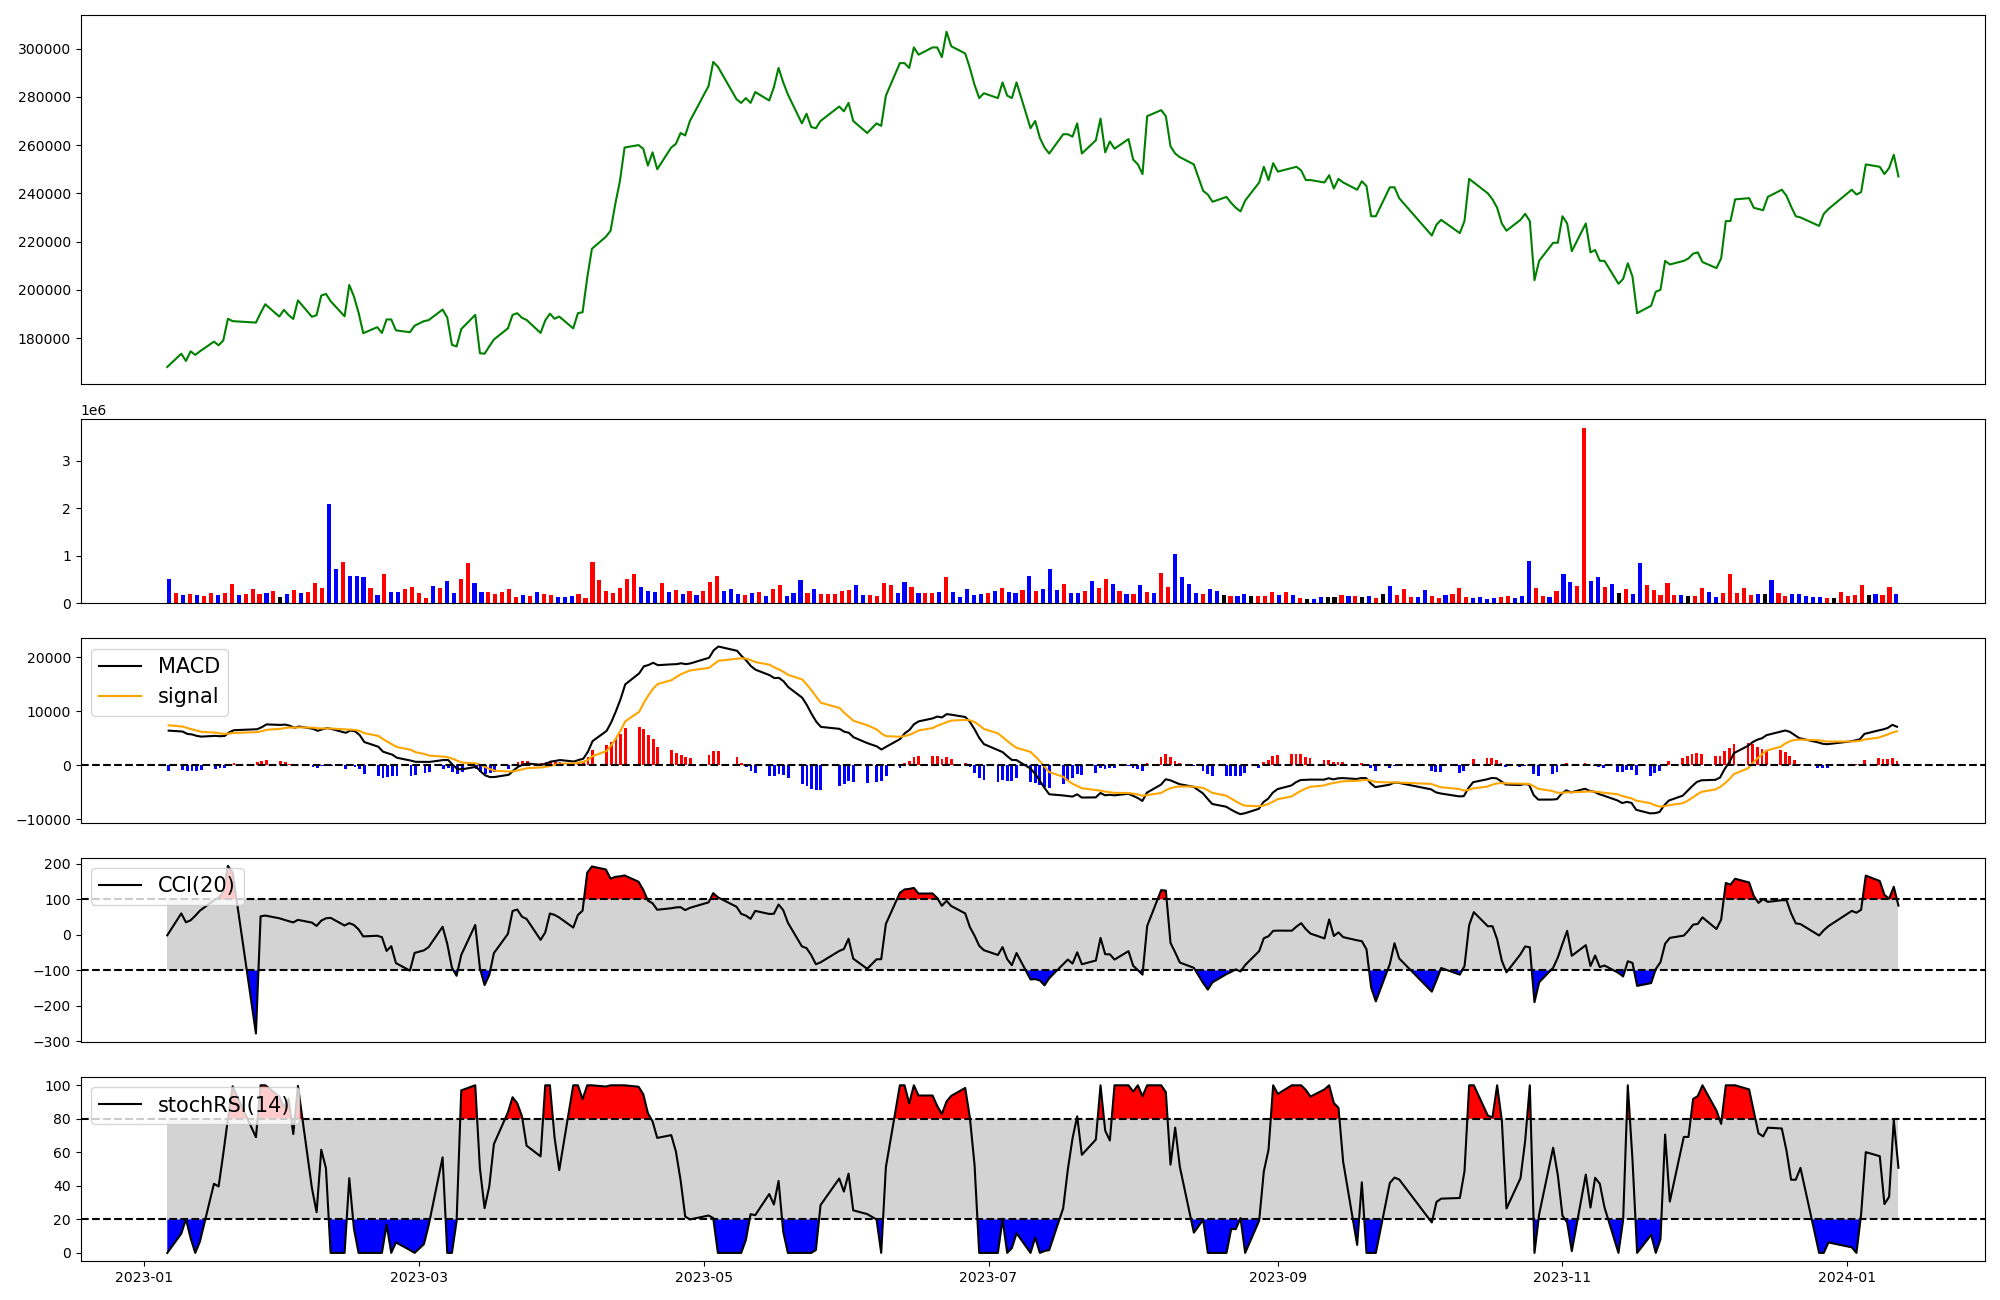Click the -300 tick on CCI axis
The image size is (2000, 1300).
[x=50, y=1042]
